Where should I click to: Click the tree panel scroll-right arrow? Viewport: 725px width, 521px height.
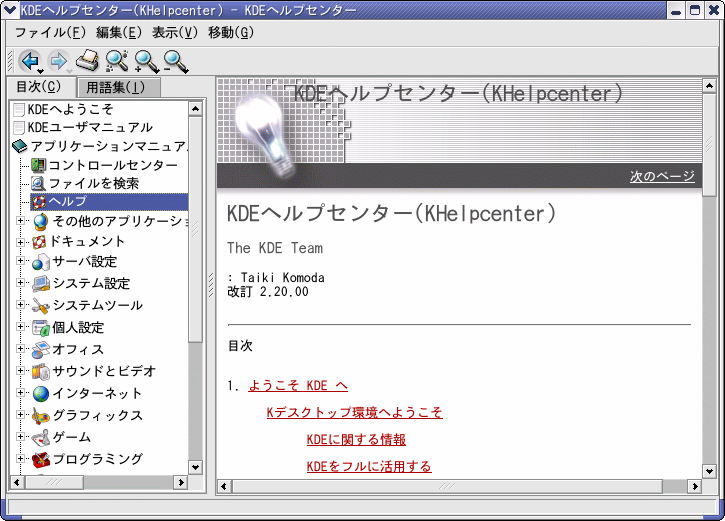[x=181, y=483]
